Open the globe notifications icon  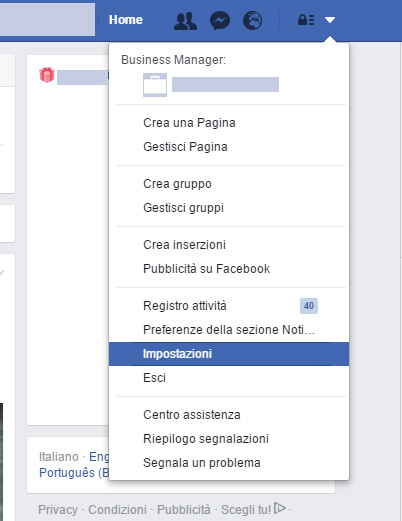click(252, 20)
